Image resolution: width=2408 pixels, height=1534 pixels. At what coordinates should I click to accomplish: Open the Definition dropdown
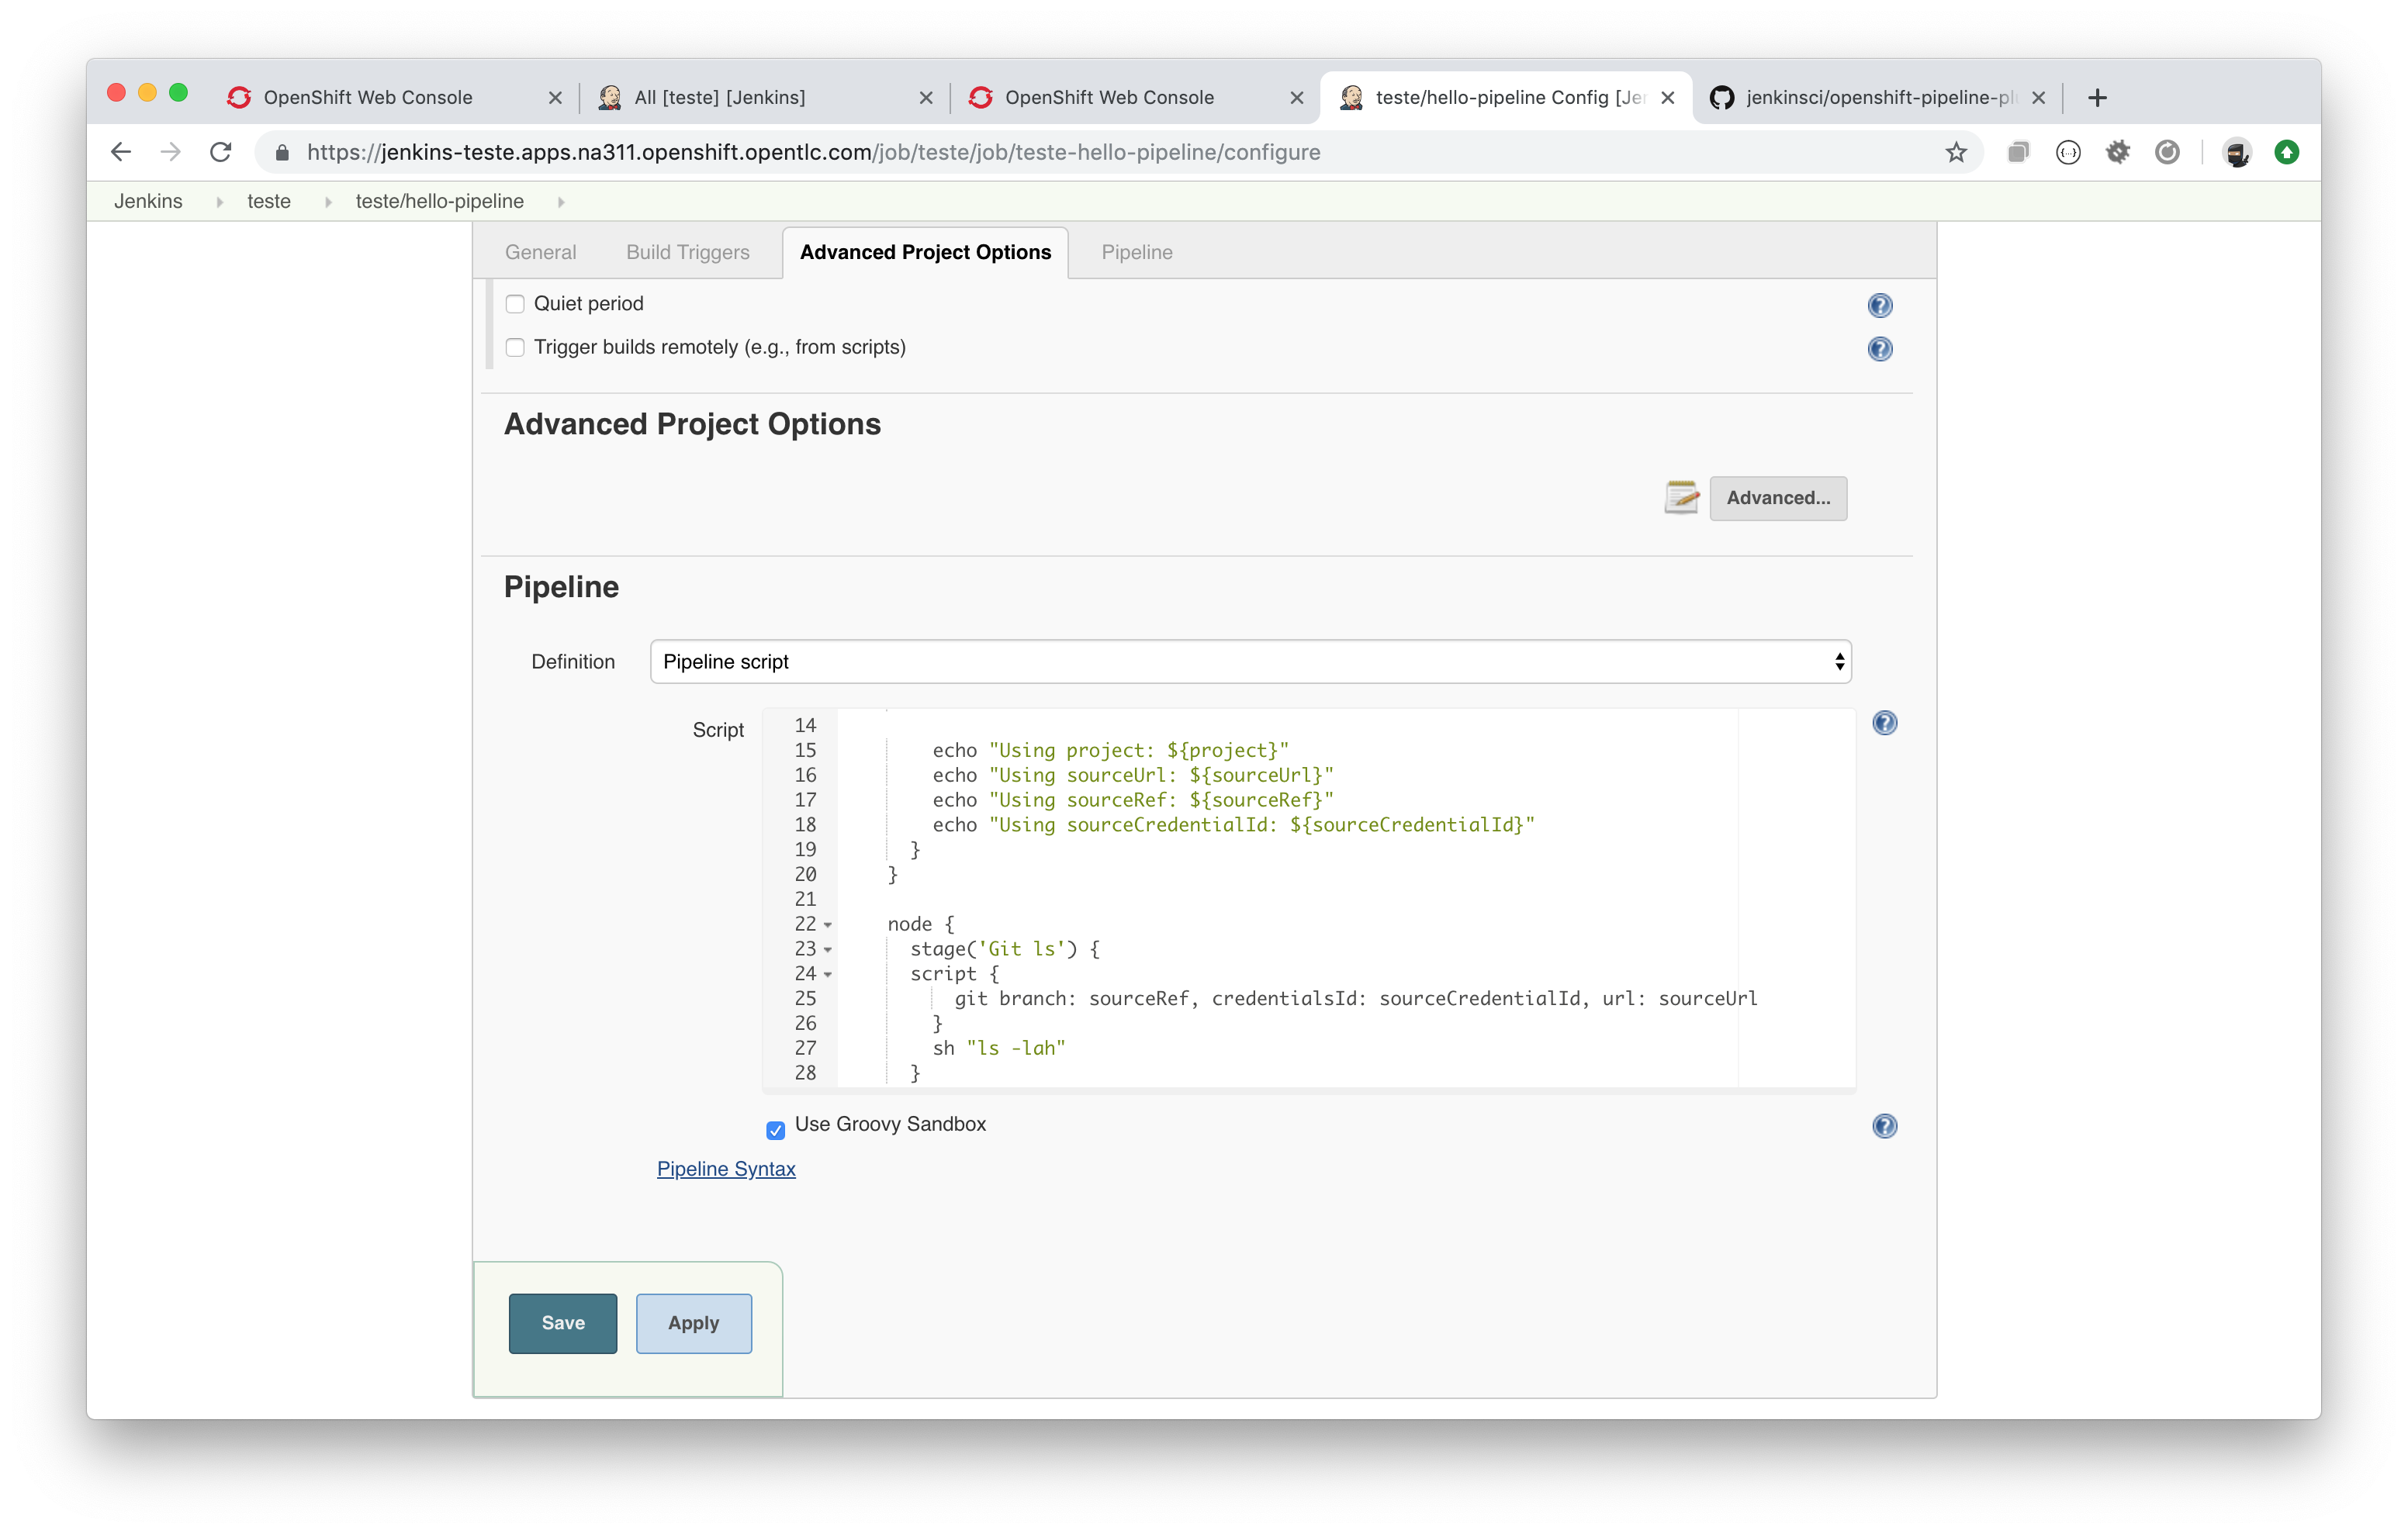tap(1250, 662)
